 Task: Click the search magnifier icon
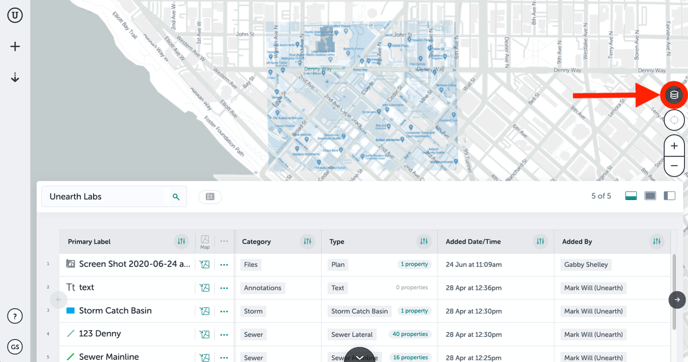coord(176,197)
